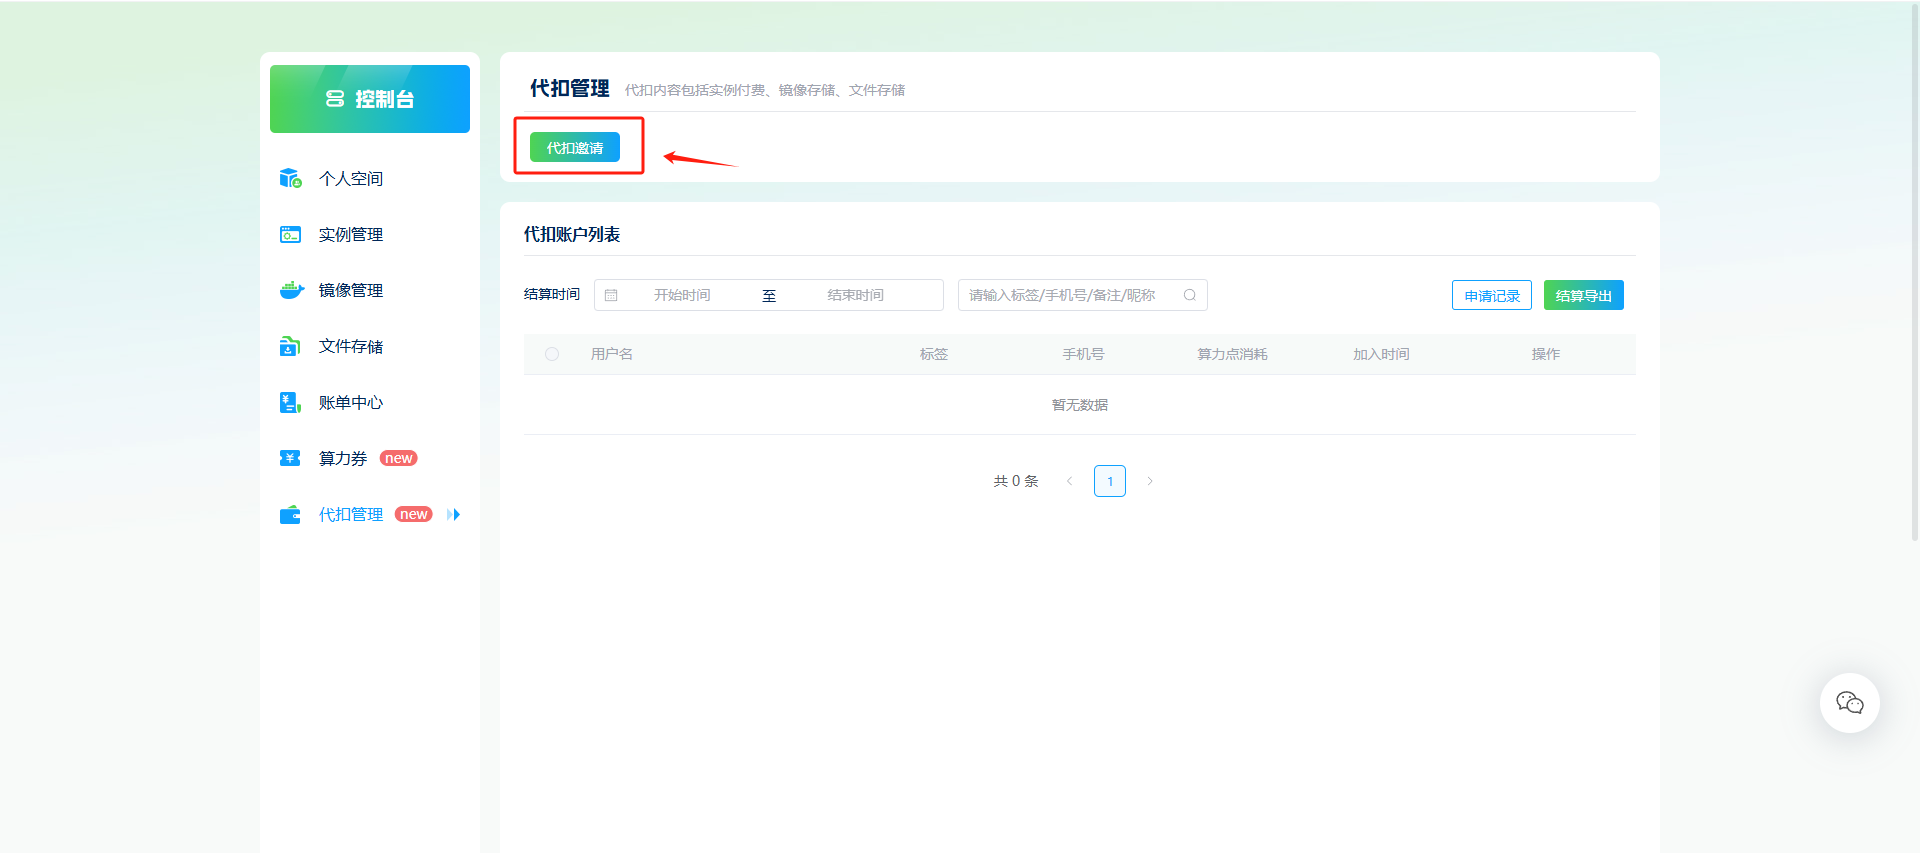
Task: Click the tag/phone/remark search field
Action: coord(1083,295)
